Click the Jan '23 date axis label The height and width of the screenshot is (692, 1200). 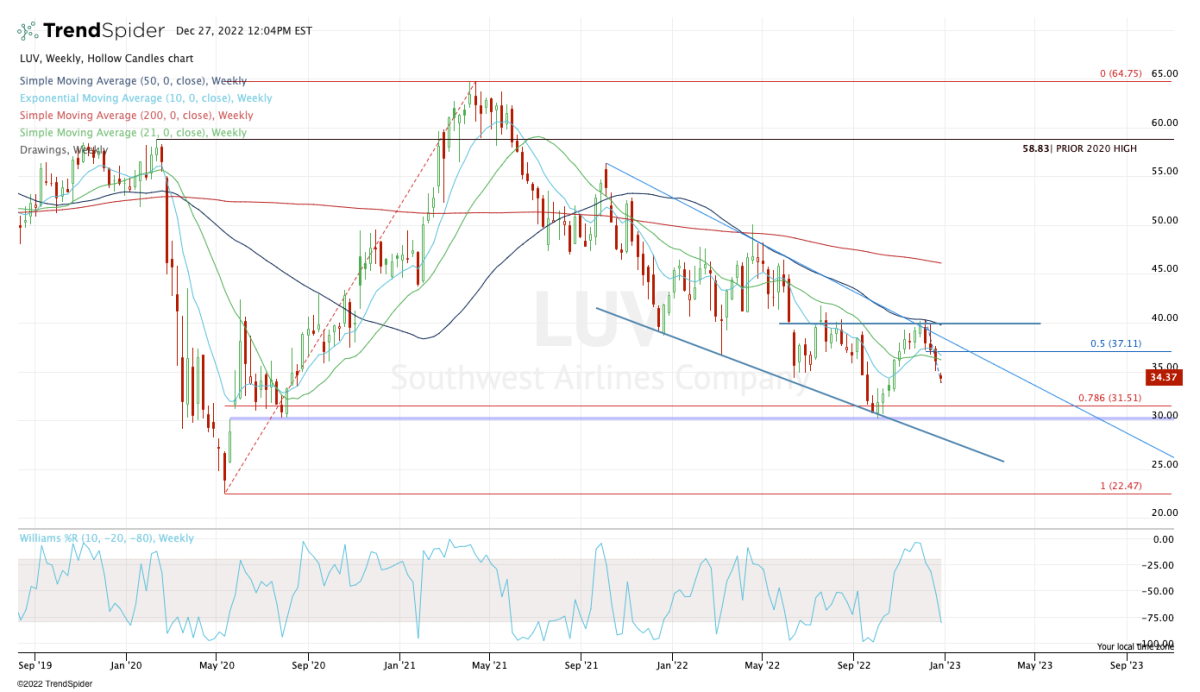pyautogui.click(x=945, y=664)
